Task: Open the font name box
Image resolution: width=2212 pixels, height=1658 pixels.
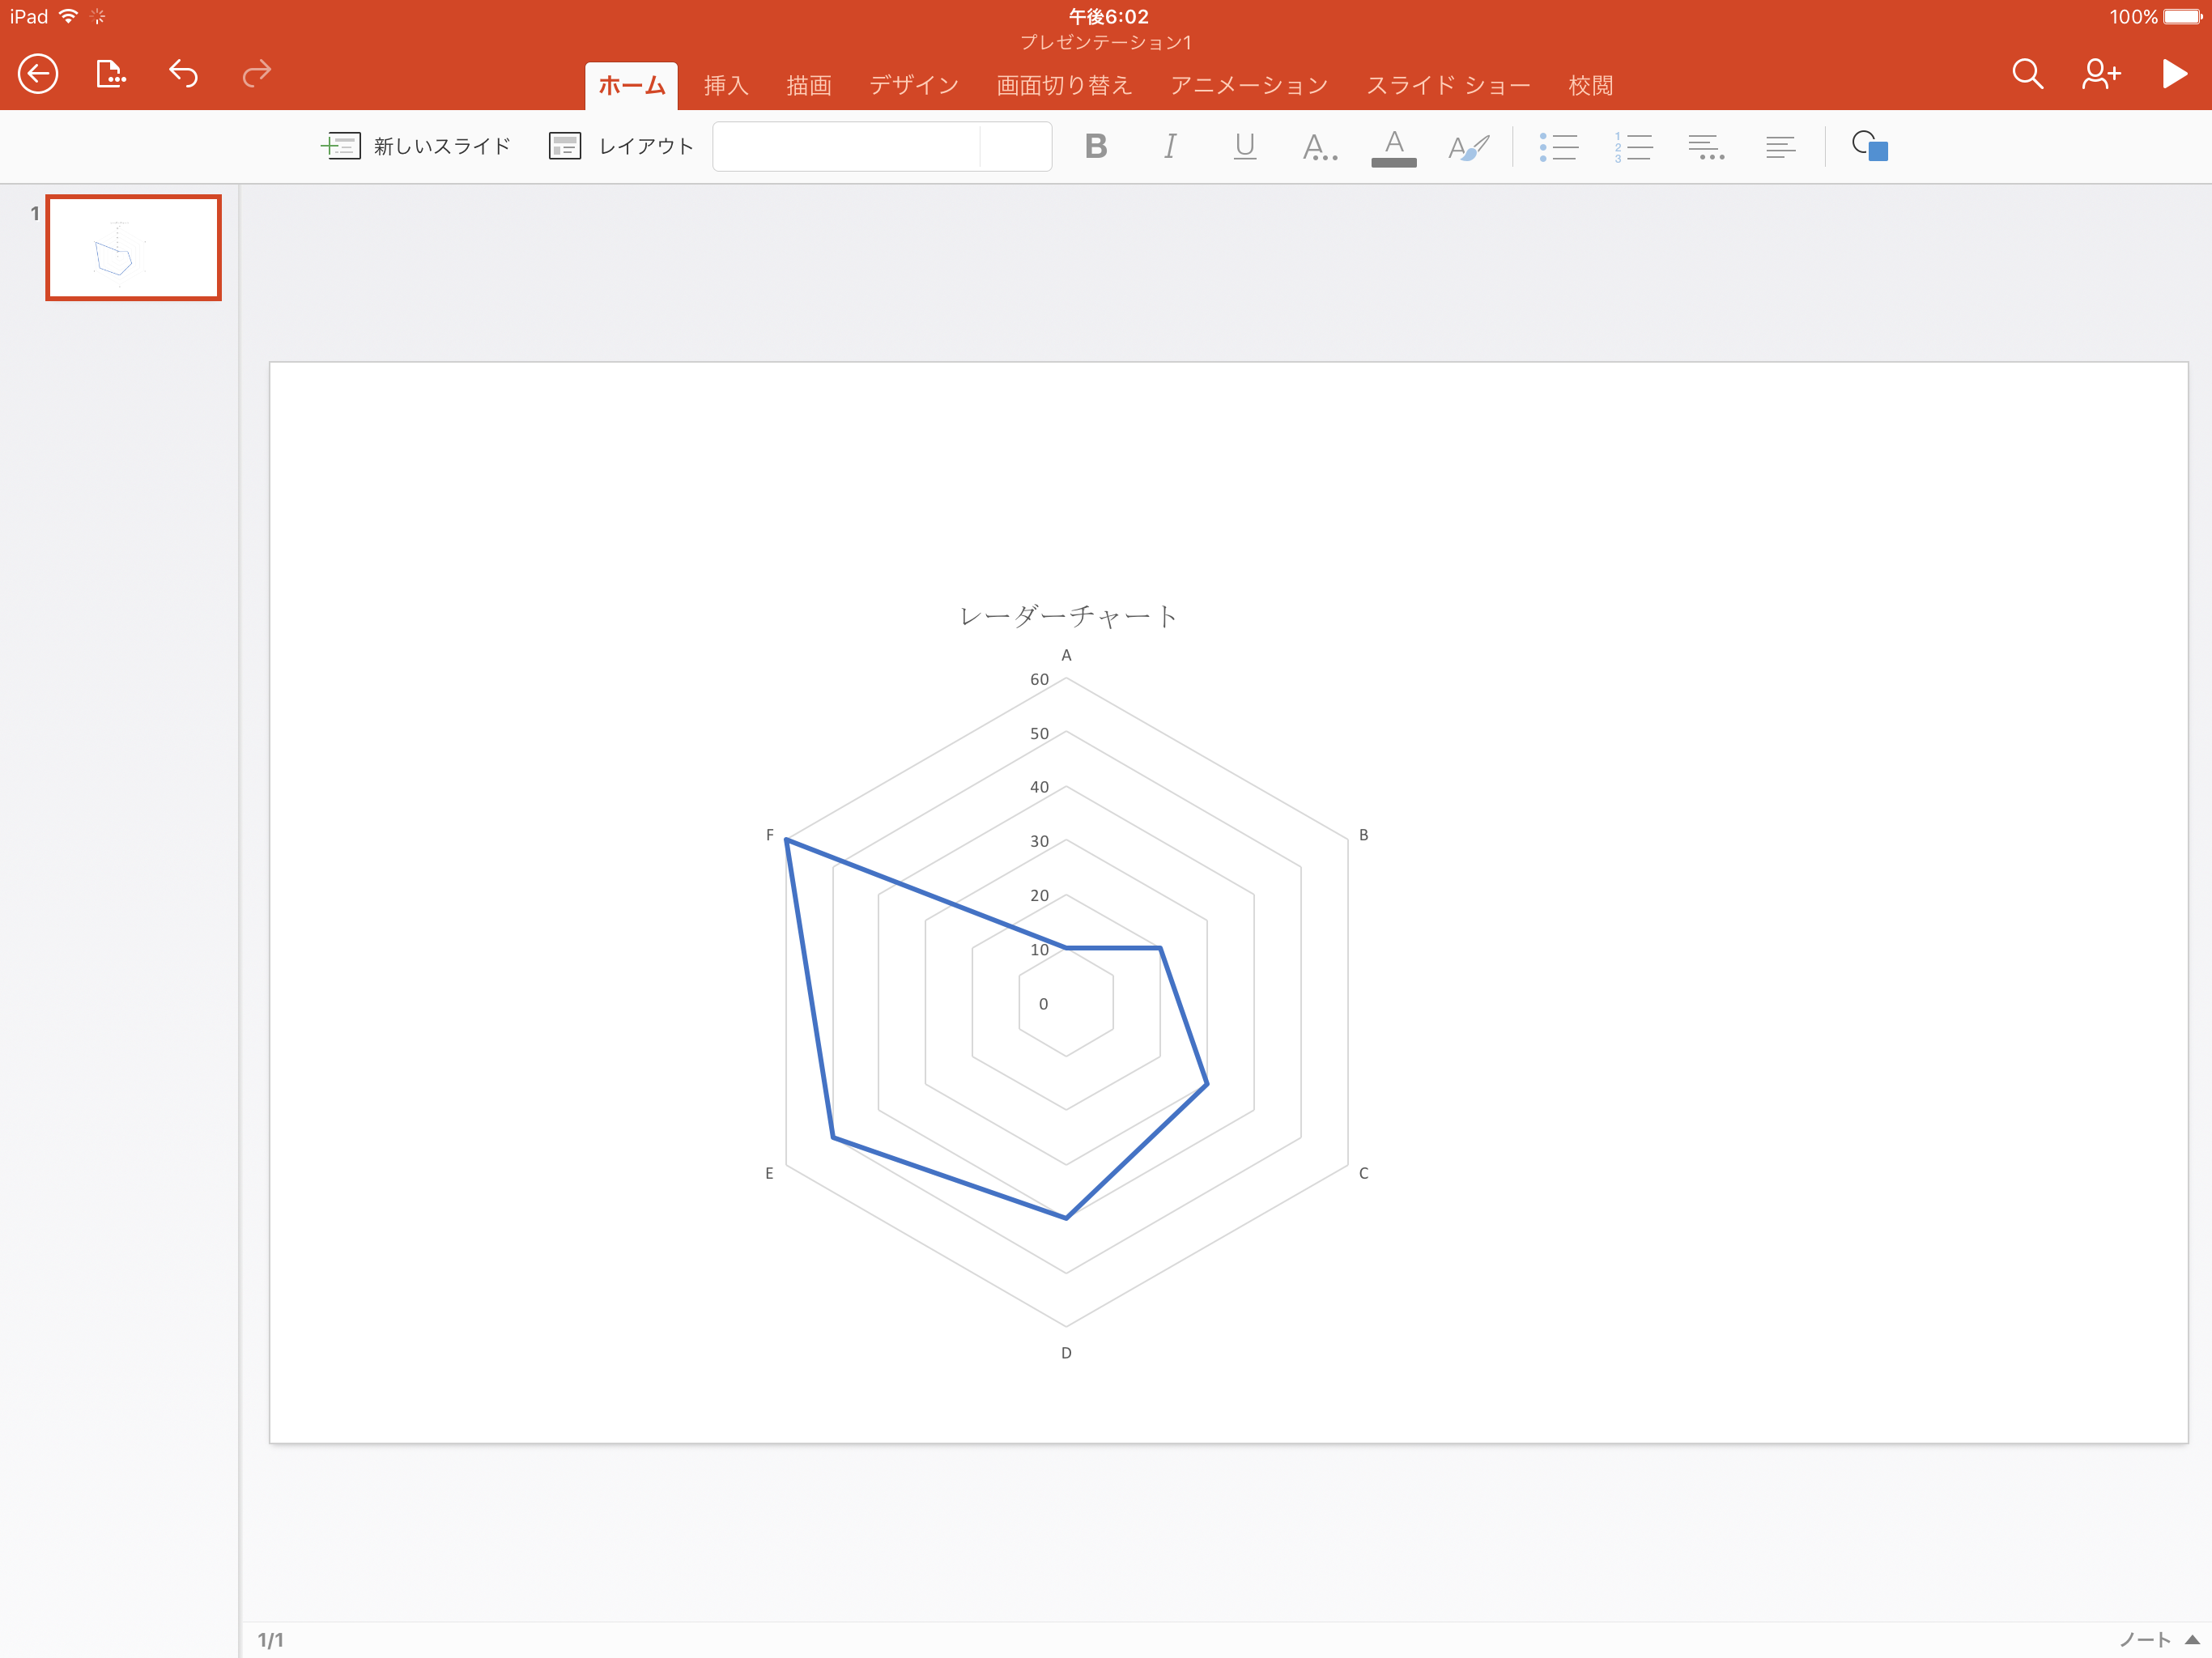Action: 846,147
